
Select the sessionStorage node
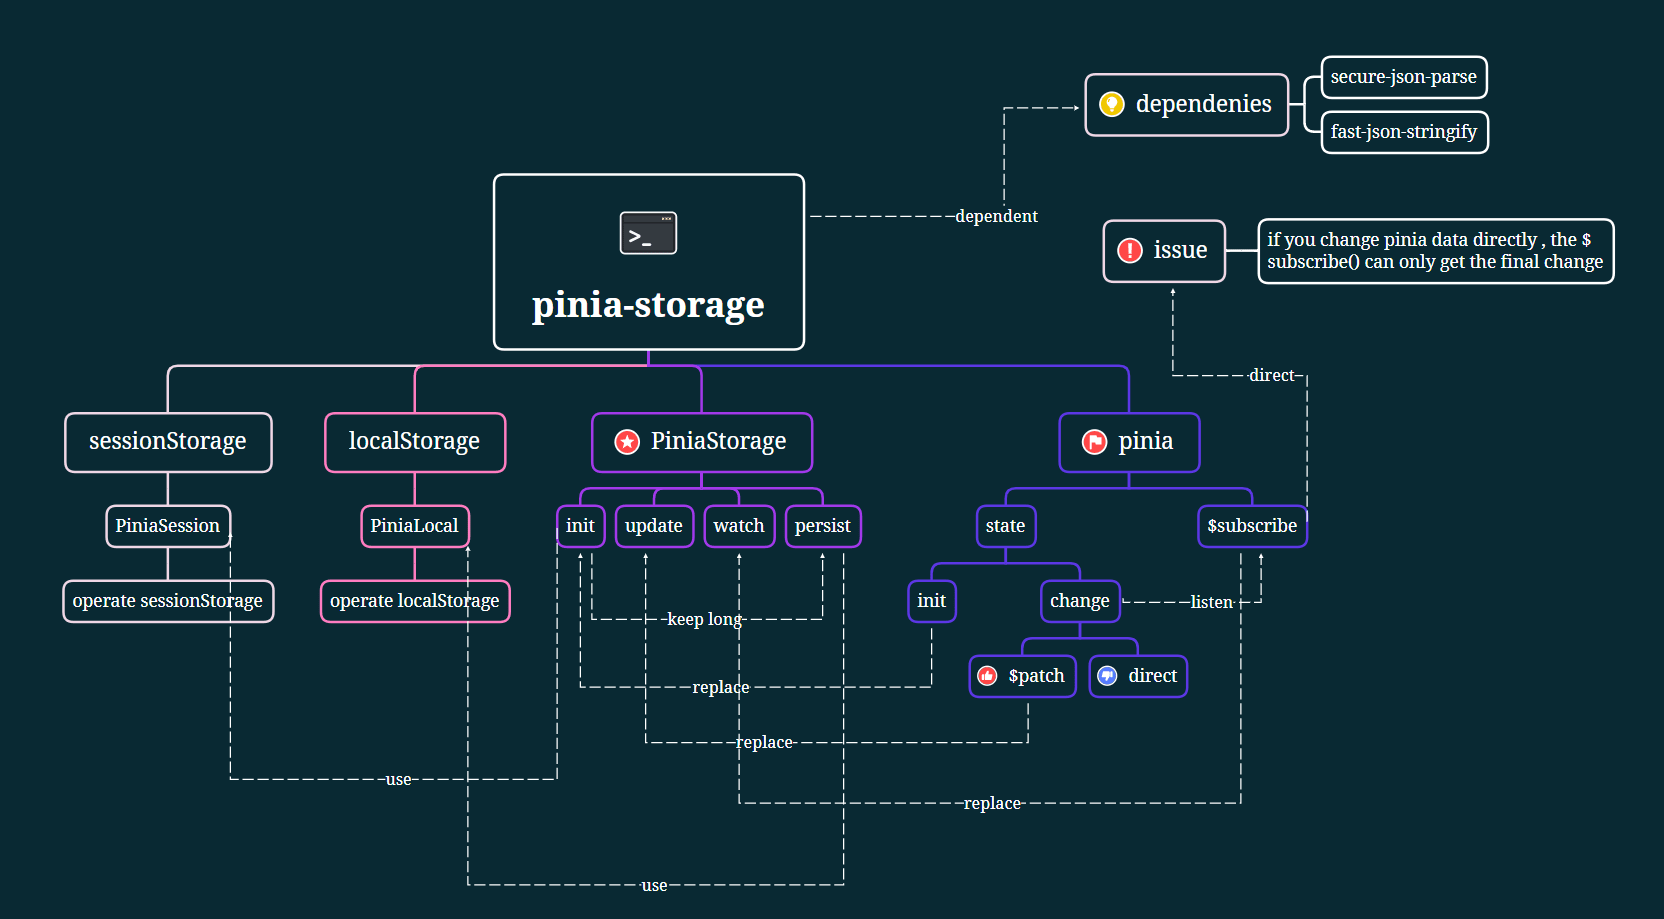[168, 442]
